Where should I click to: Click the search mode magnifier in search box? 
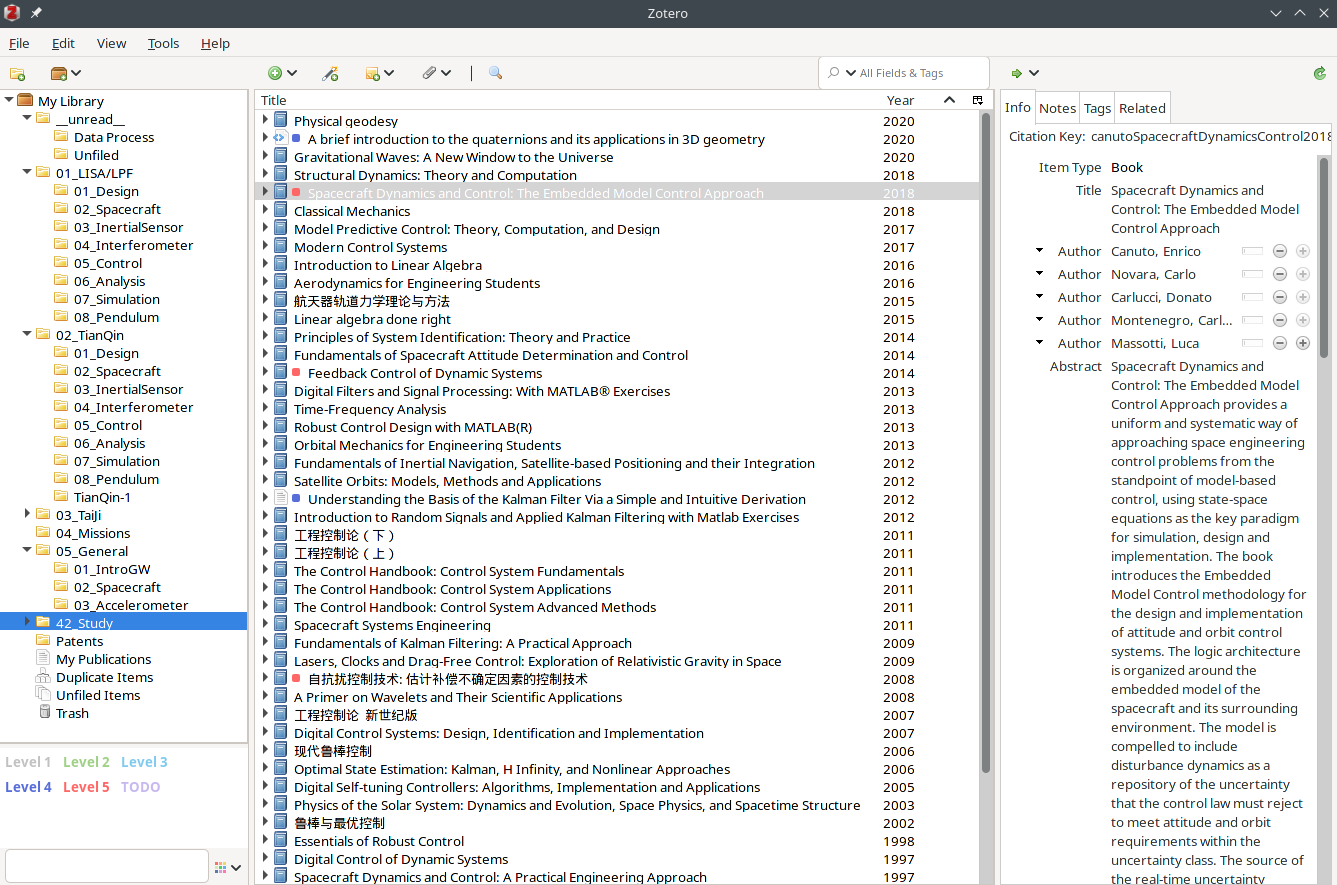[x=841, y=73]
